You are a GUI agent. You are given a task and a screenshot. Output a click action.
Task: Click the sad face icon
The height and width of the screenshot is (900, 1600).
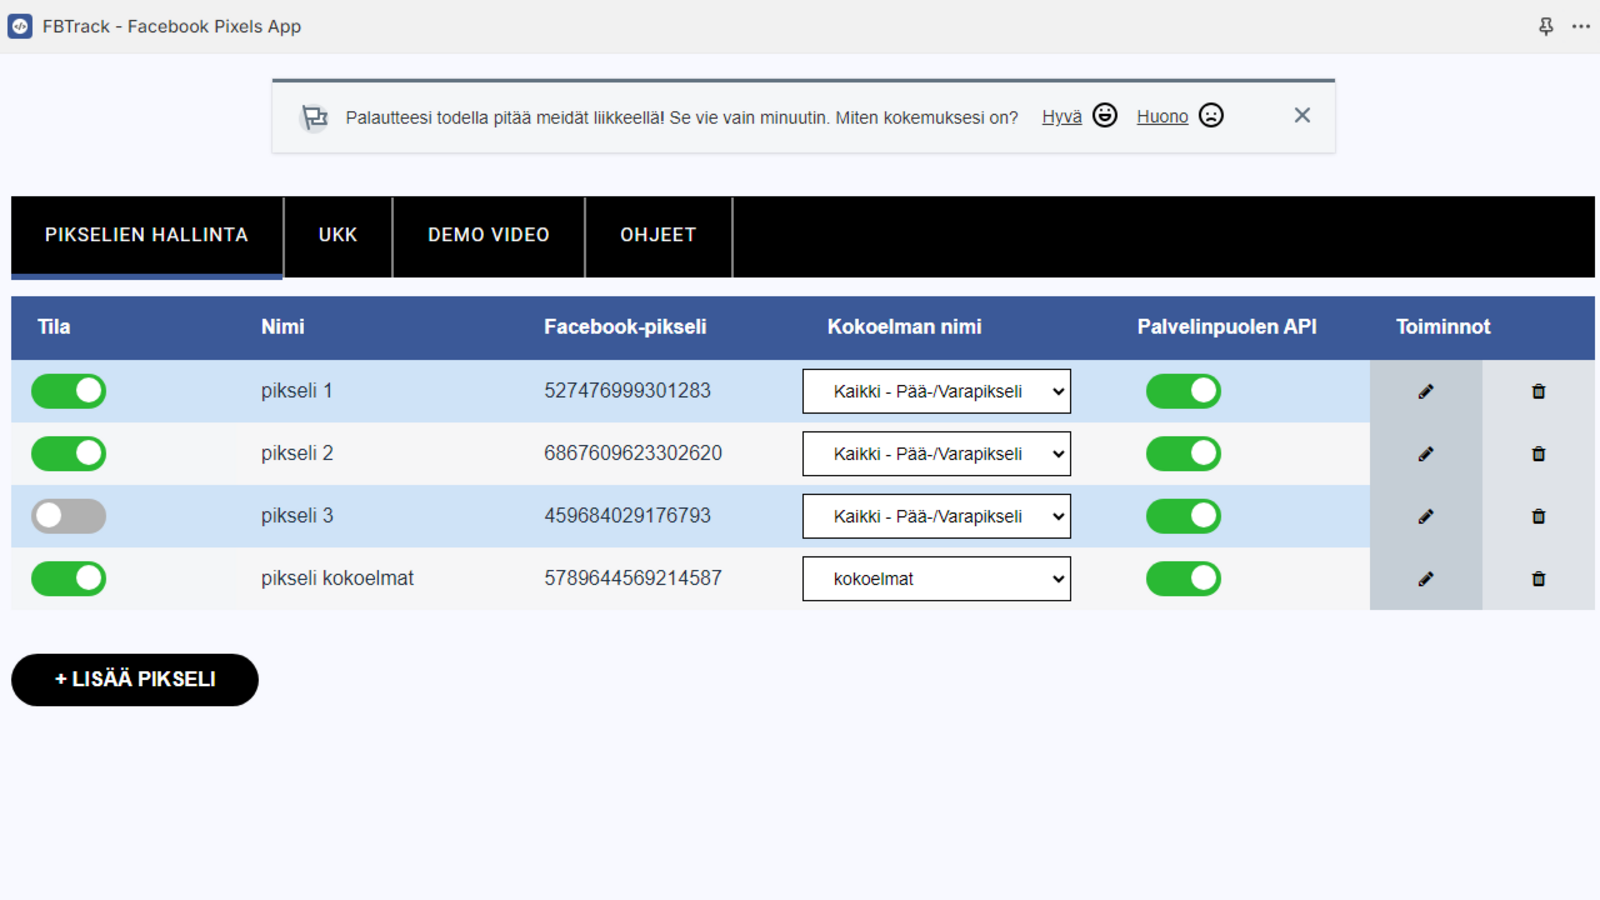(1211, 116)
